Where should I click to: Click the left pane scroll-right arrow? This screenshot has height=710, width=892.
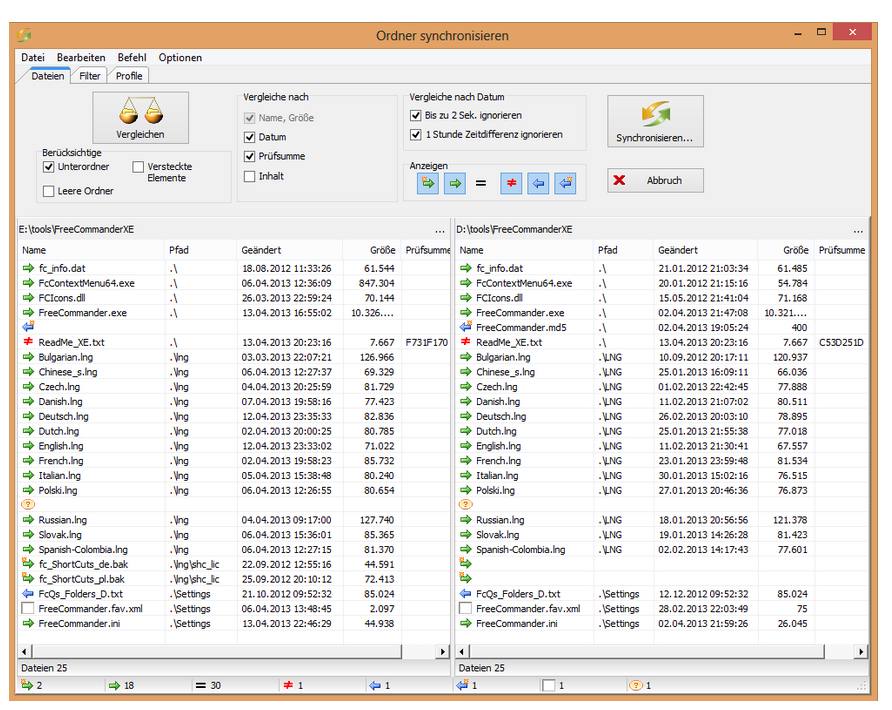pyautogui.click(x=443, y=651)
